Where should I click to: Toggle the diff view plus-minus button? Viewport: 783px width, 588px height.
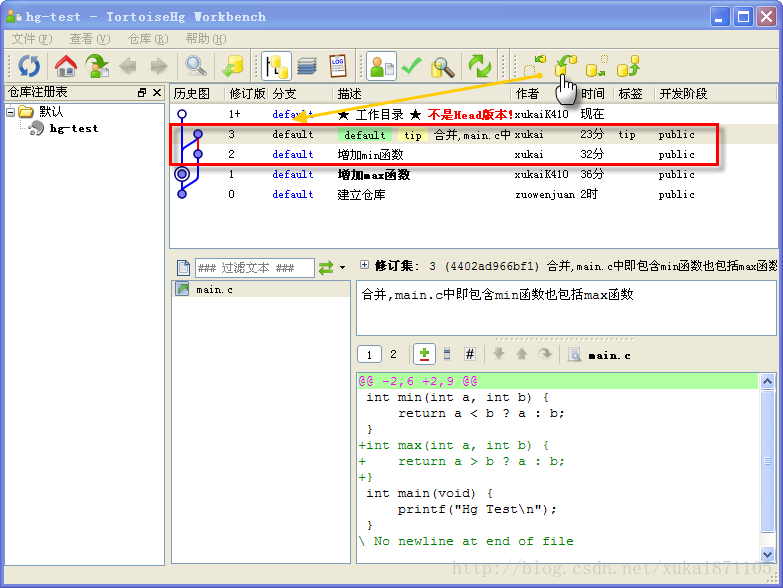point(424,354)
